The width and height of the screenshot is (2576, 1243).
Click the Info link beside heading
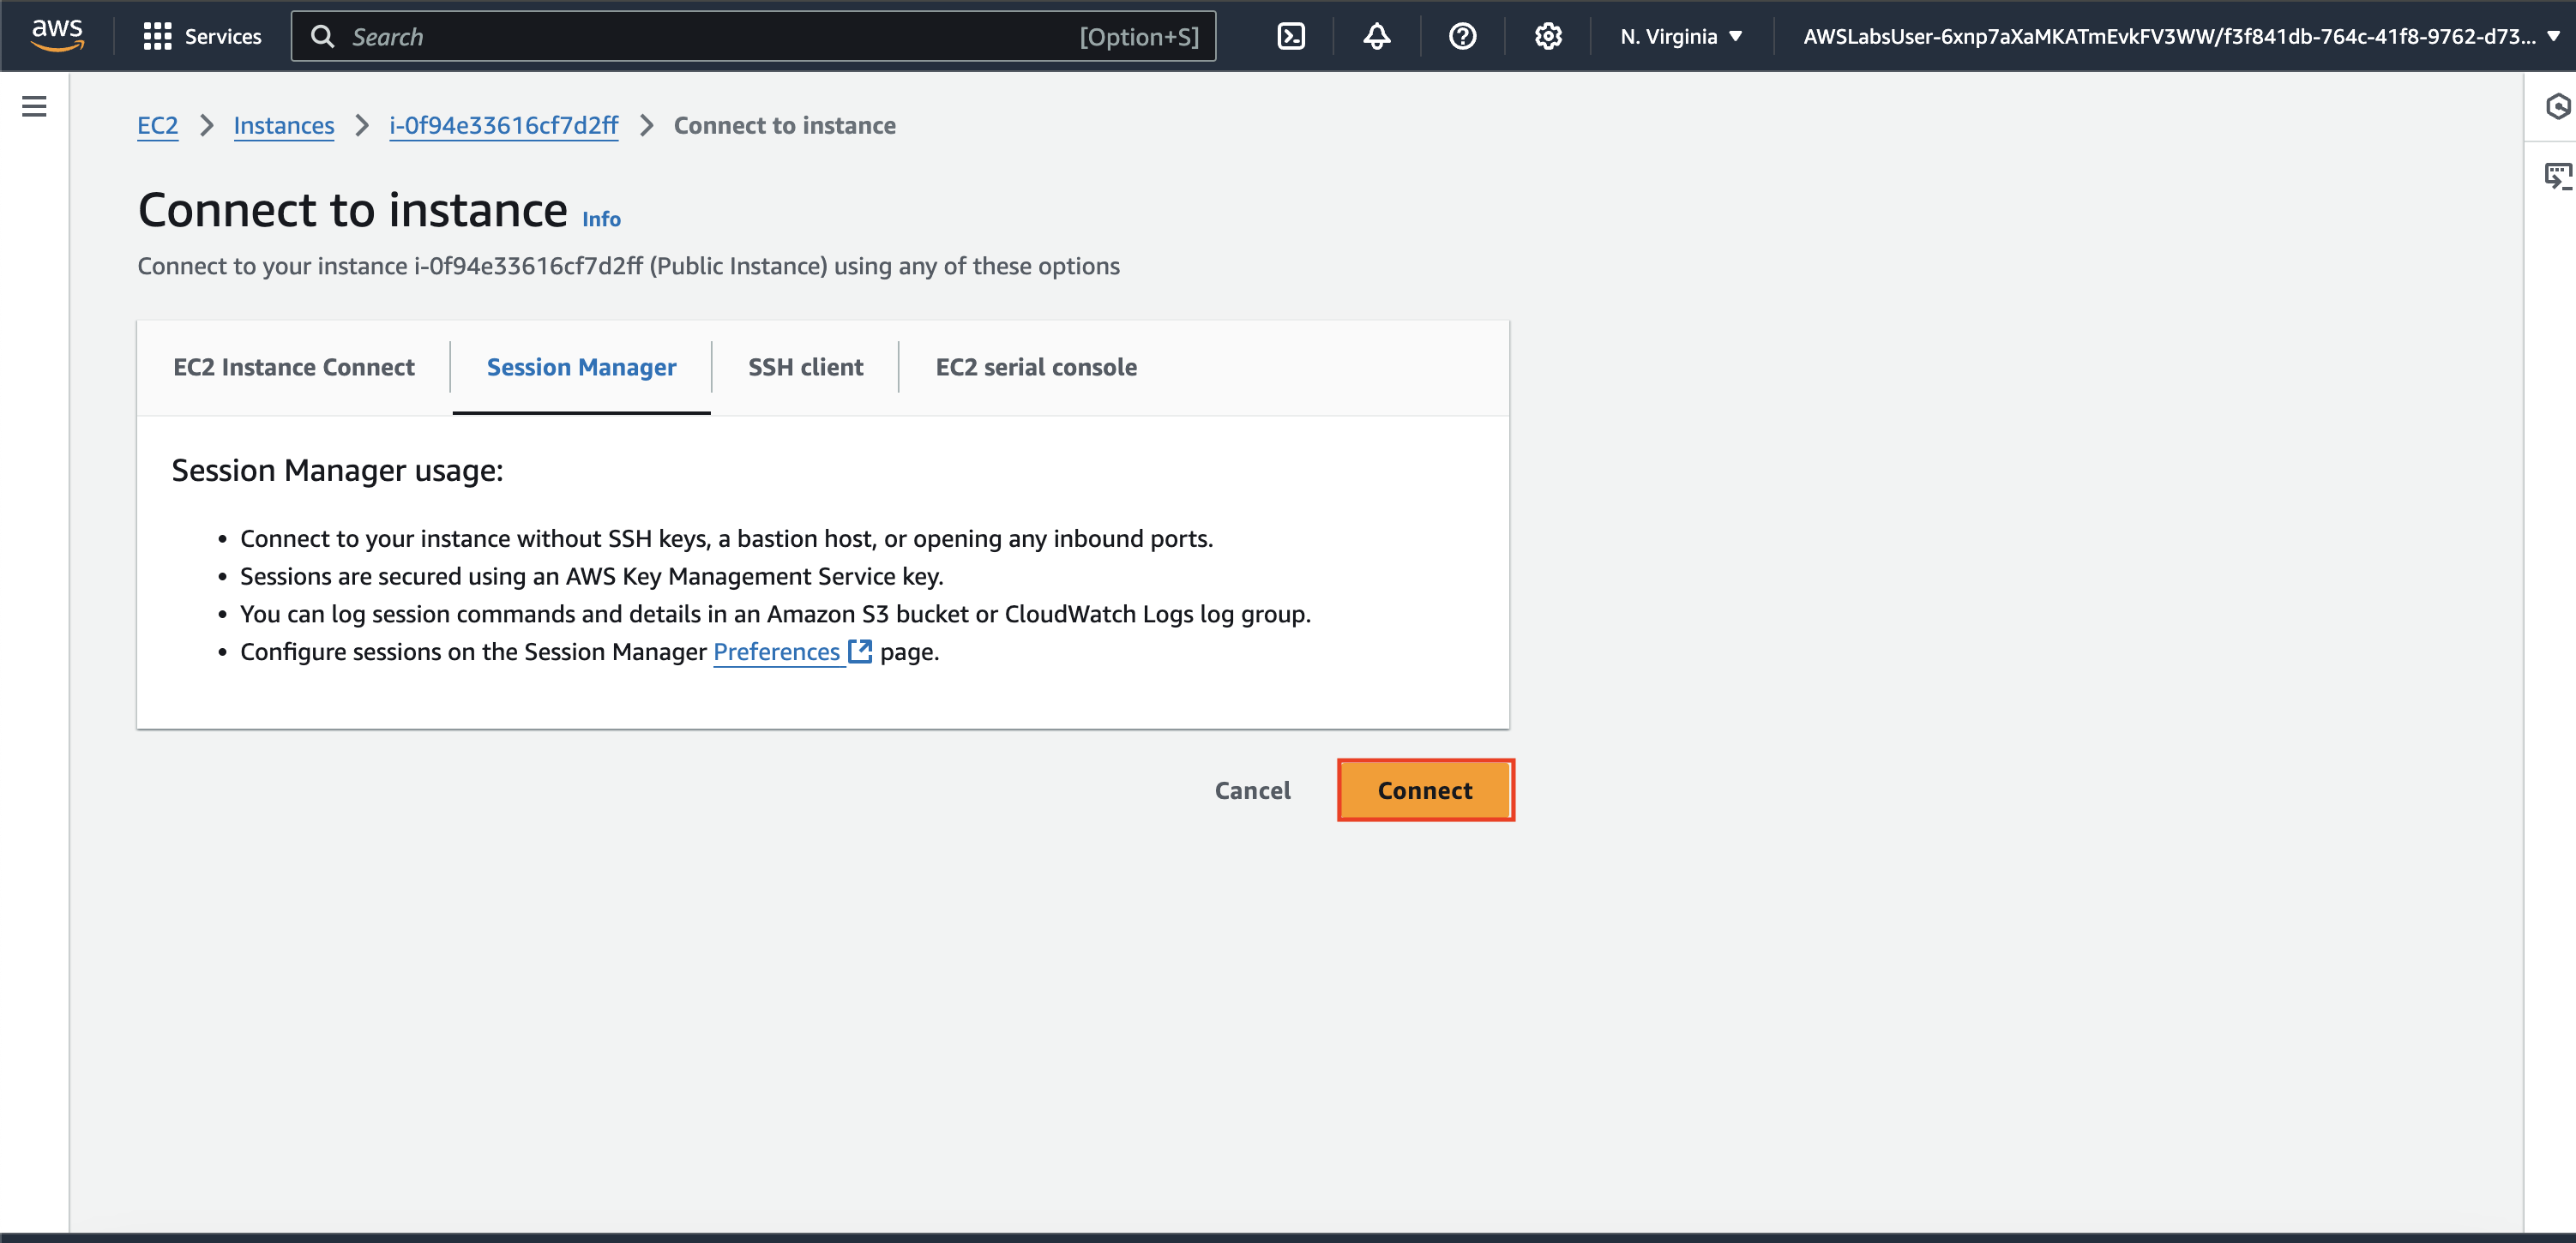[601, 219]
